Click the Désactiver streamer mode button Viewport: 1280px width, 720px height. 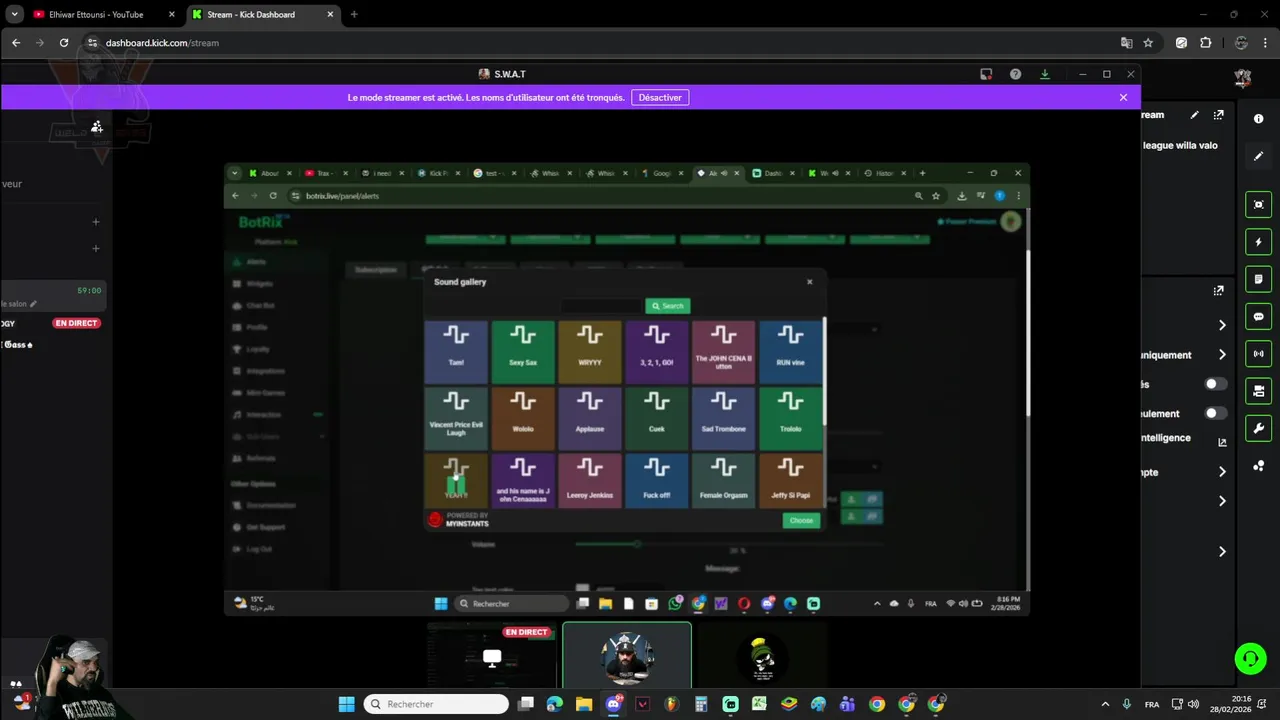(660, 97)
